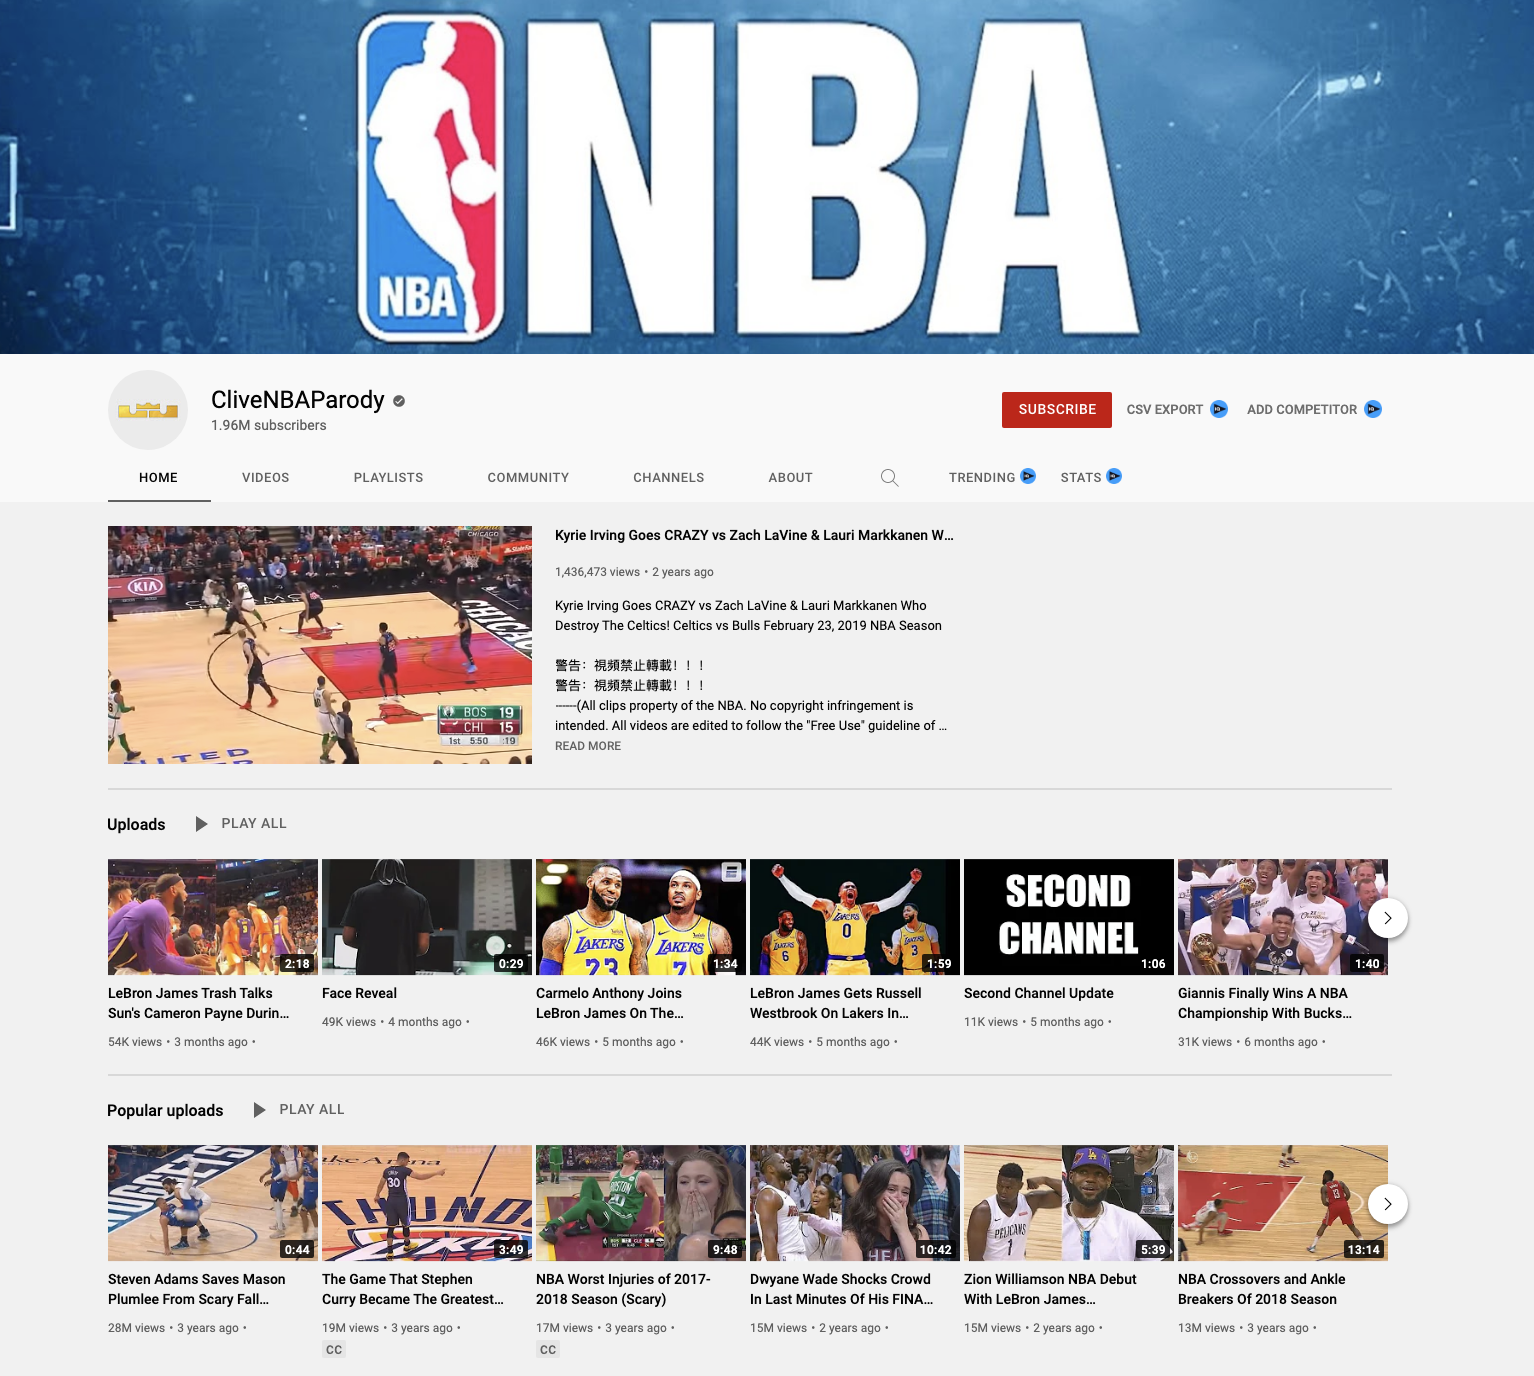Click the 1:06 duration marker on Second Channel video

pos(1153,965)
